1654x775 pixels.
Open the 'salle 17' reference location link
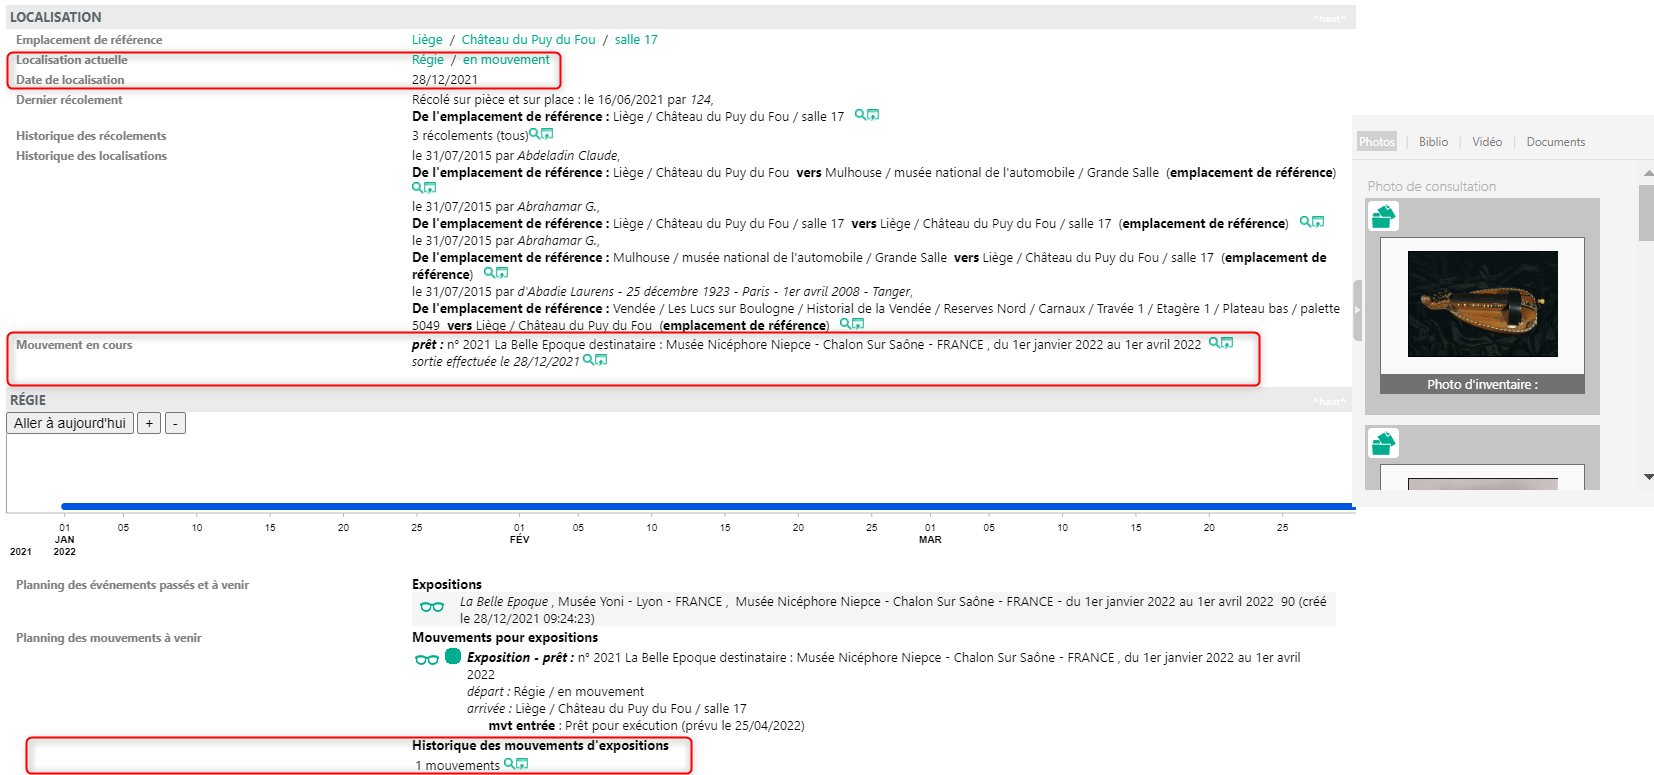[x=636, y=40]
